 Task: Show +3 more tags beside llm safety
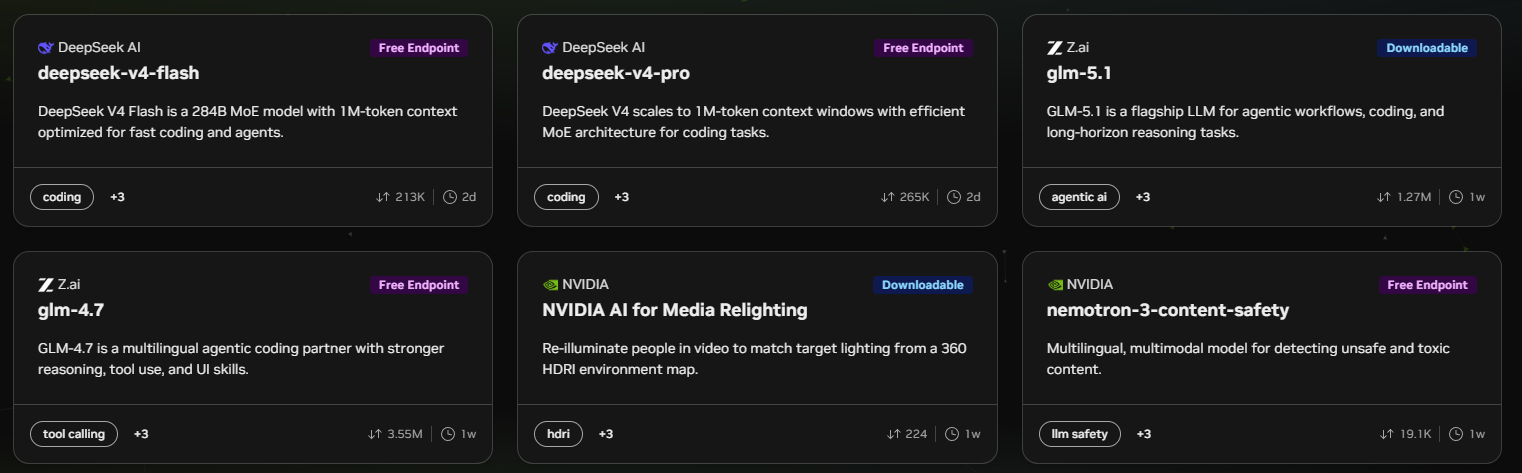[x=1144, y=434]
